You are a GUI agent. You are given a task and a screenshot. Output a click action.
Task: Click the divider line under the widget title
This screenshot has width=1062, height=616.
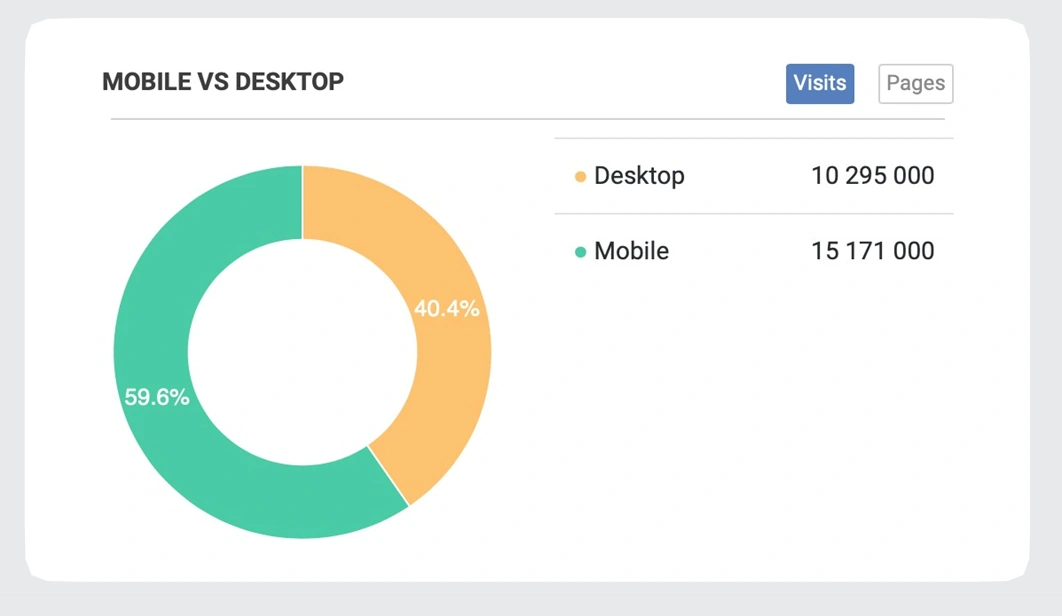[527, 120]
